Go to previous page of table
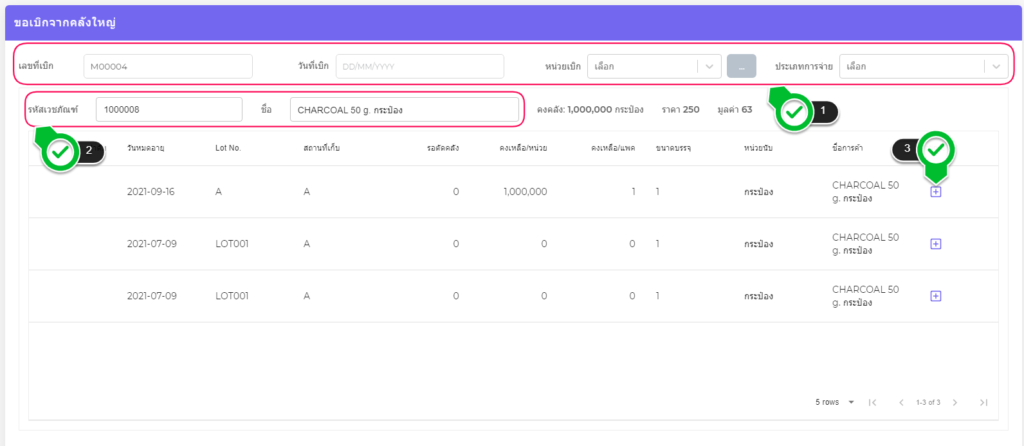 click(901, 402)
